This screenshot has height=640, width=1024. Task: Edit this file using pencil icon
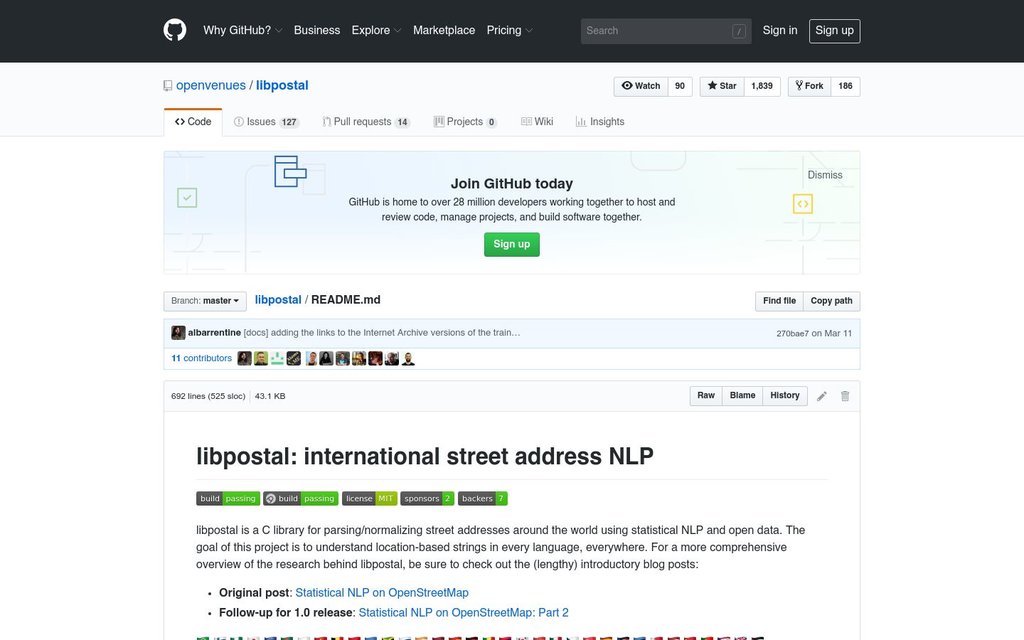pos(822,396)
